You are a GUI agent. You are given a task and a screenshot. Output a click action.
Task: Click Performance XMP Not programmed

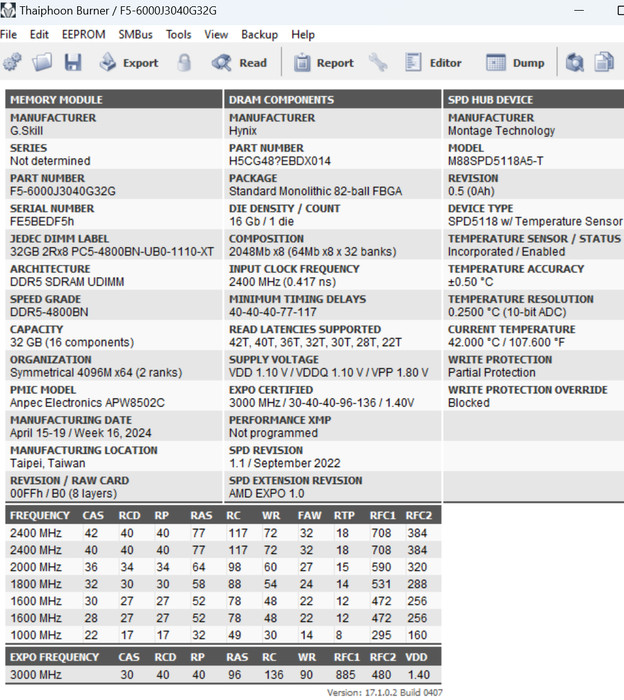point(273,433)
